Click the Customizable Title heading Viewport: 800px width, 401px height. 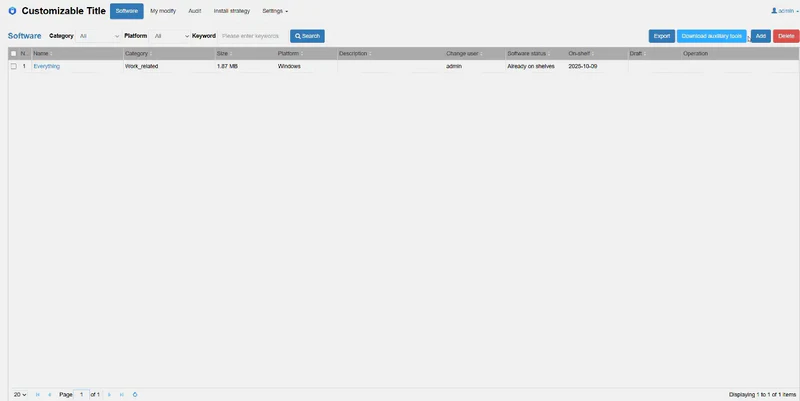[x=64, y=11]
